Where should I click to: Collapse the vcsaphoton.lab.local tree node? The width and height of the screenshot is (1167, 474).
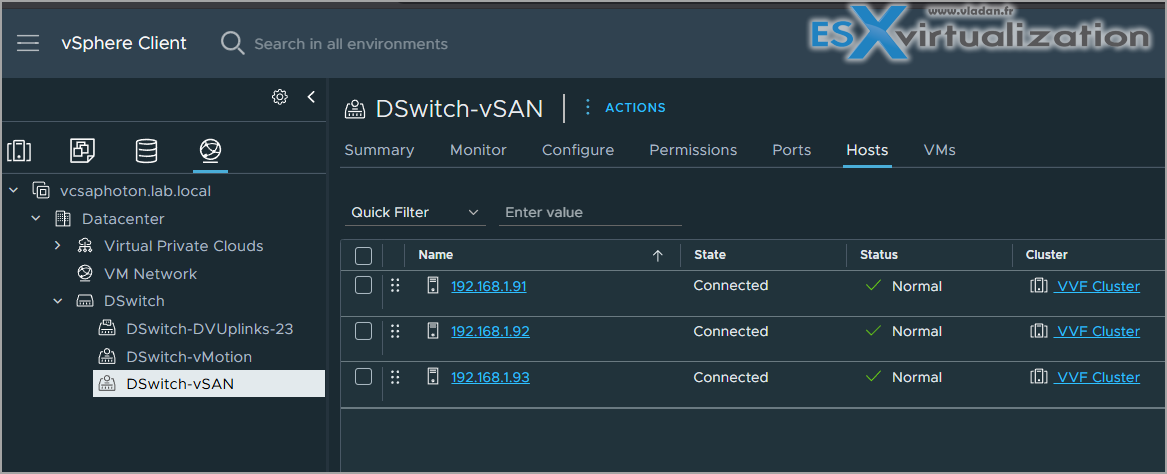[x=13, y=190]
